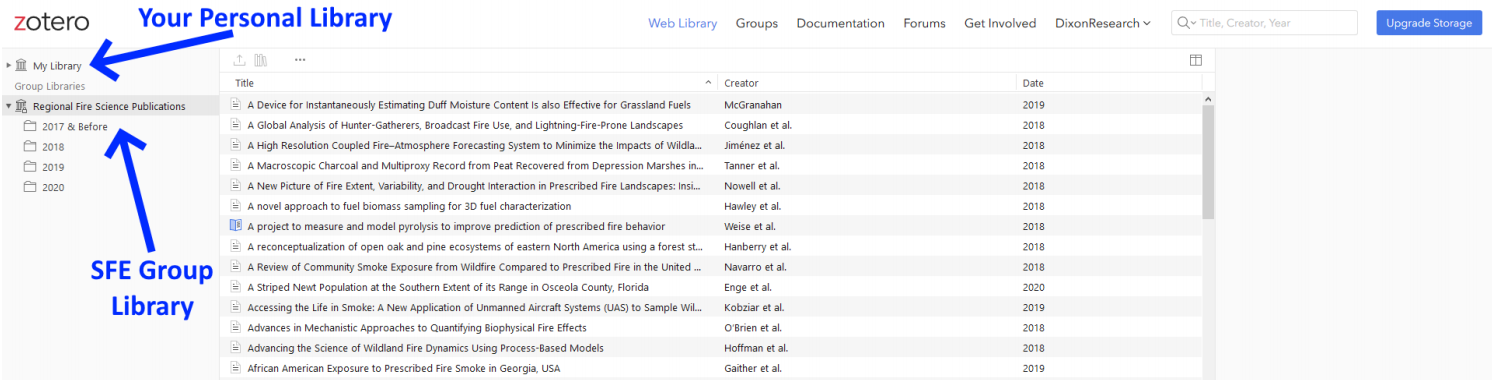The height and width of the screenshot is (380, 1492).
Task: Click document icon beside 'A Review of Community Smoke'
Action: click(x=236, y=267)
